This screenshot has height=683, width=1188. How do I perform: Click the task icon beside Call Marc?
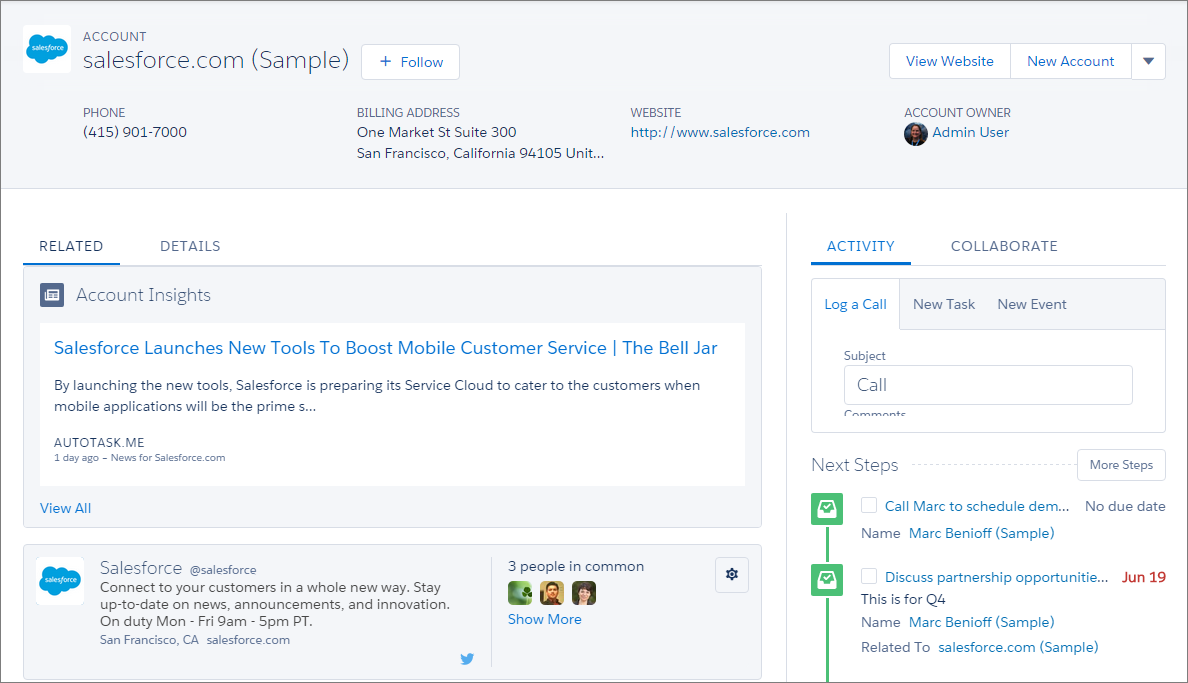click(x=827, y=509)
